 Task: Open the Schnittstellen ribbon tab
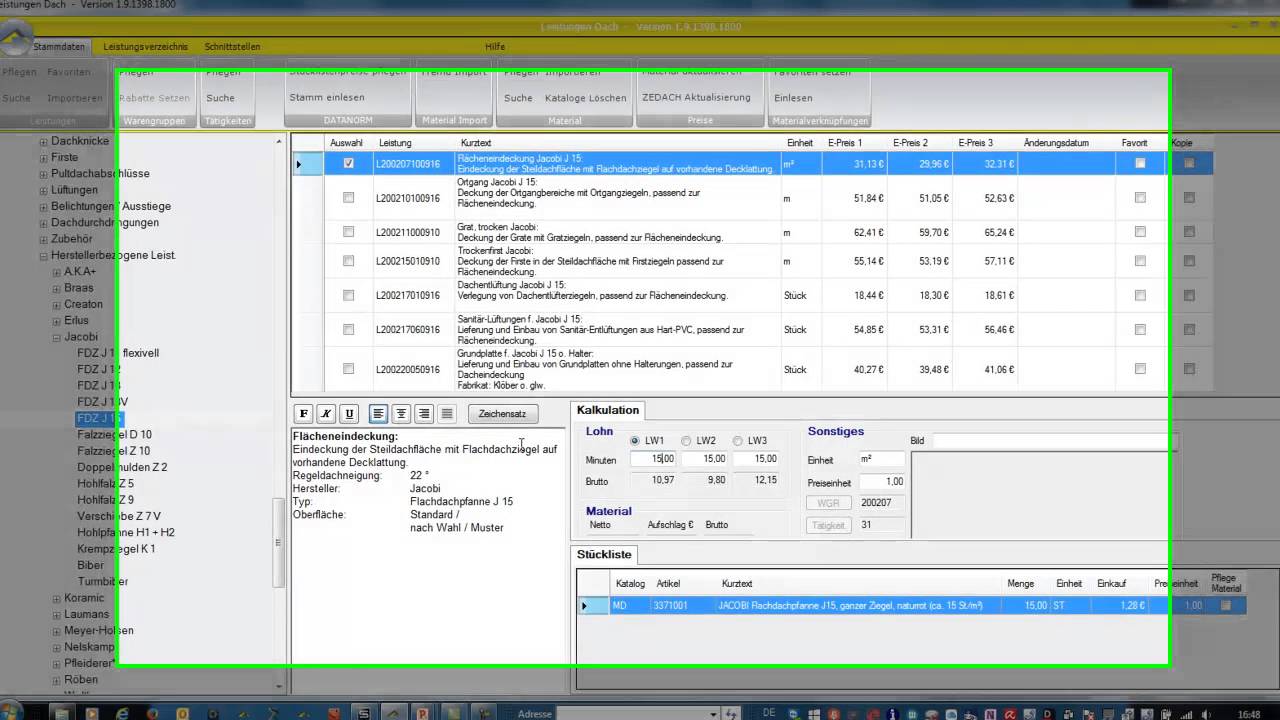[232, 47]
